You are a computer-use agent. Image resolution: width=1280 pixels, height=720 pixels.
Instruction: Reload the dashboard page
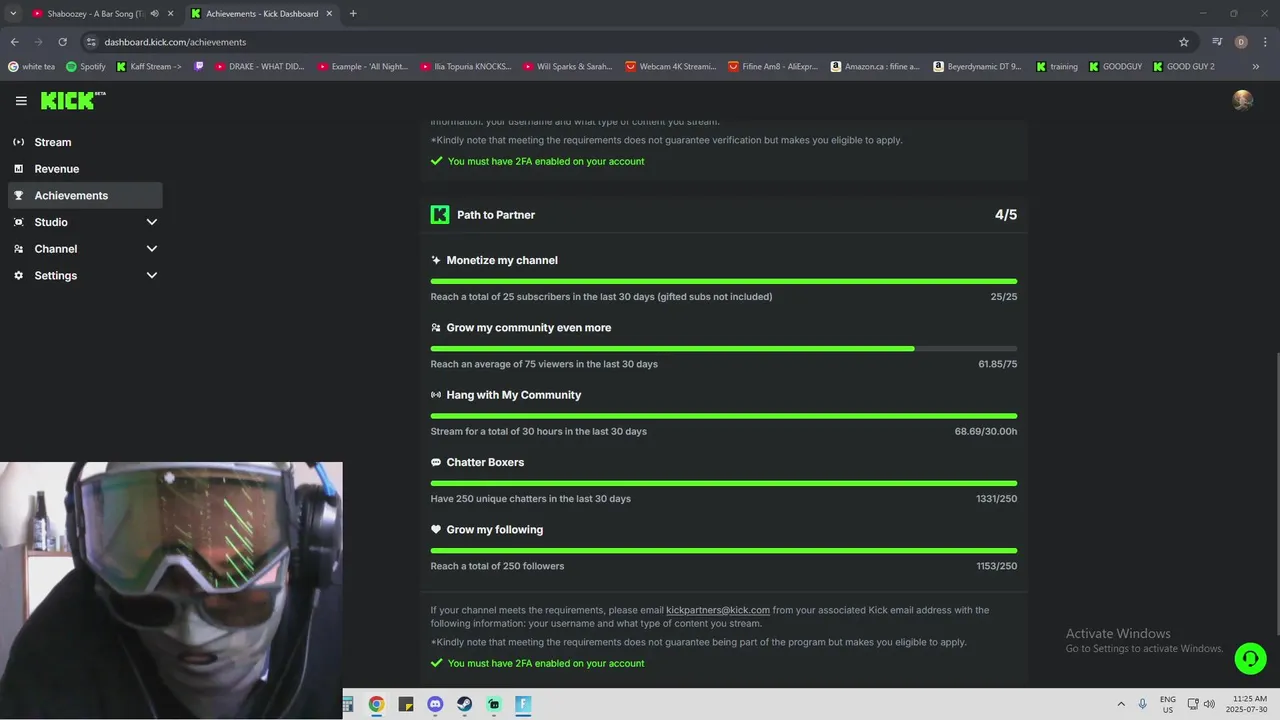pos(62,42)
